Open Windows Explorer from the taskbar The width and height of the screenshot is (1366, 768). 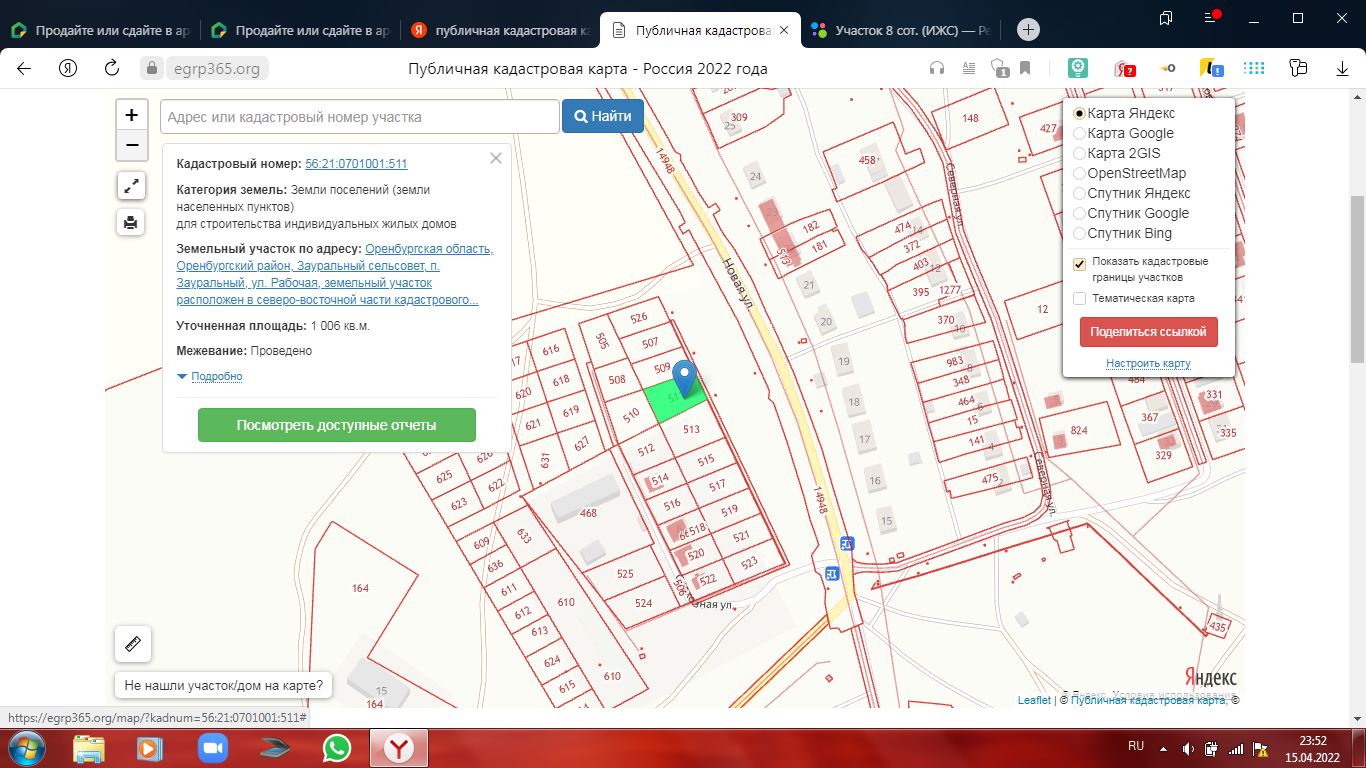88,748
